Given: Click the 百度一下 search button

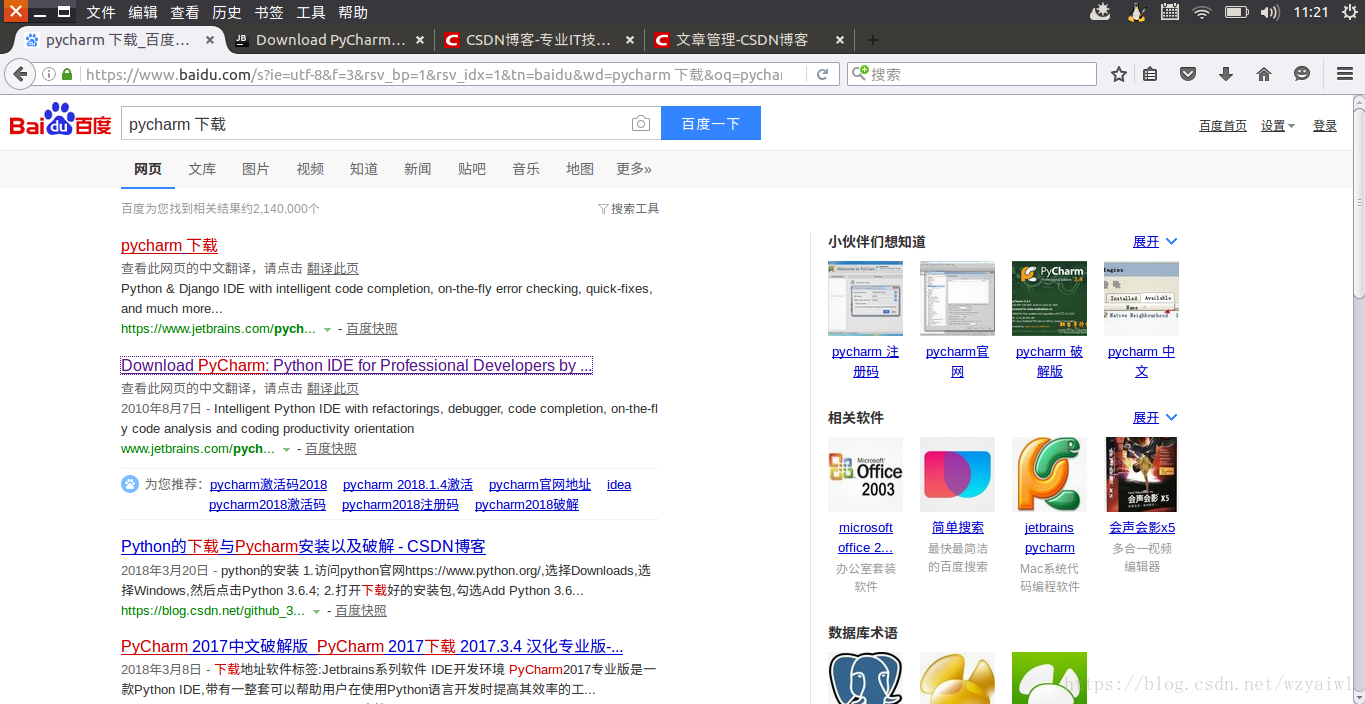Looking at the screenshot, I should pos(711,124).
